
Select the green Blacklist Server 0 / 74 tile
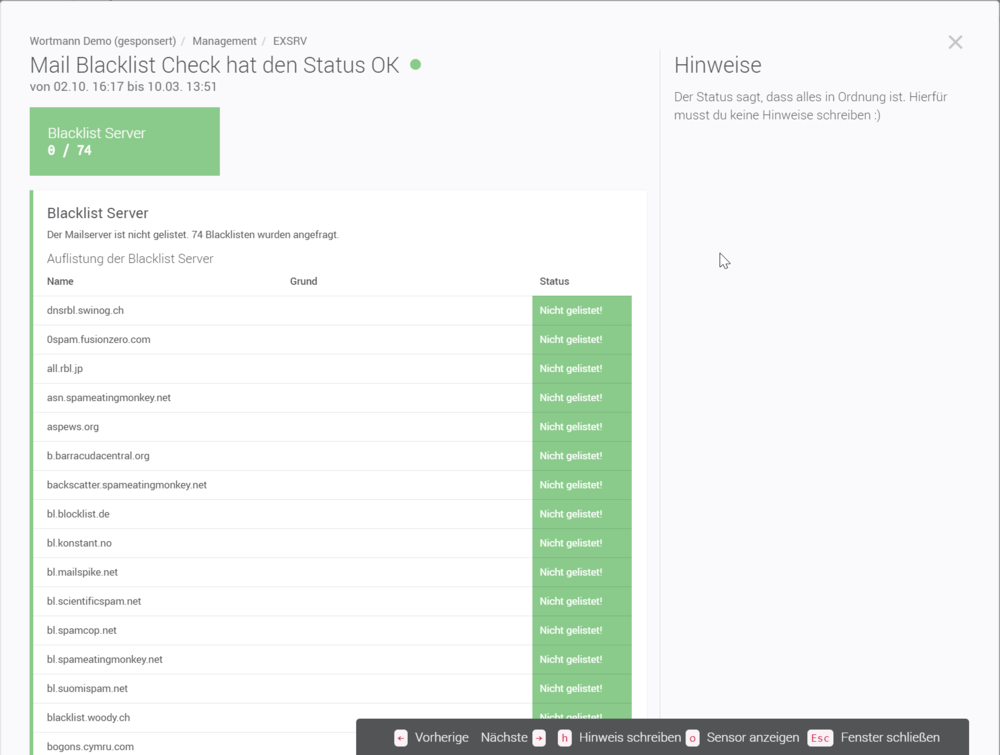pos(125,142)
